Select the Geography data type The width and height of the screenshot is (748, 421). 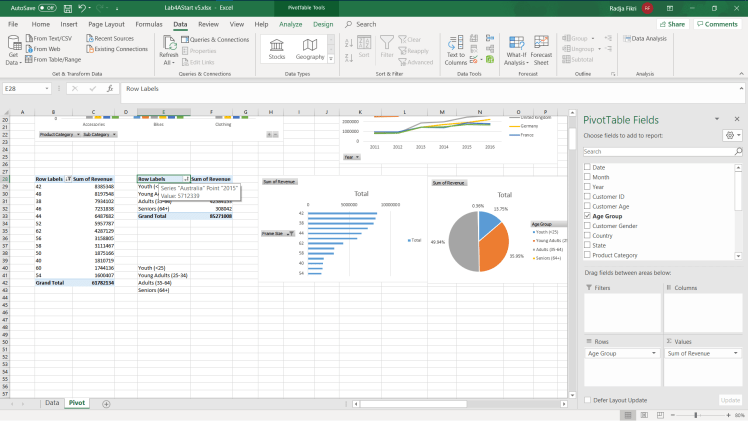(310, 47)
